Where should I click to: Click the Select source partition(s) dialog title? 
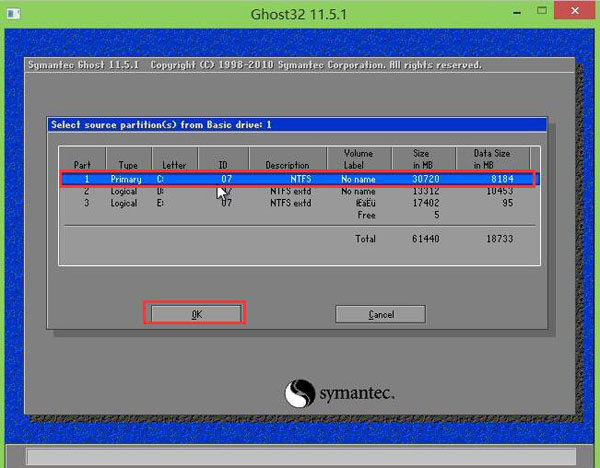[x=161, y=125]
